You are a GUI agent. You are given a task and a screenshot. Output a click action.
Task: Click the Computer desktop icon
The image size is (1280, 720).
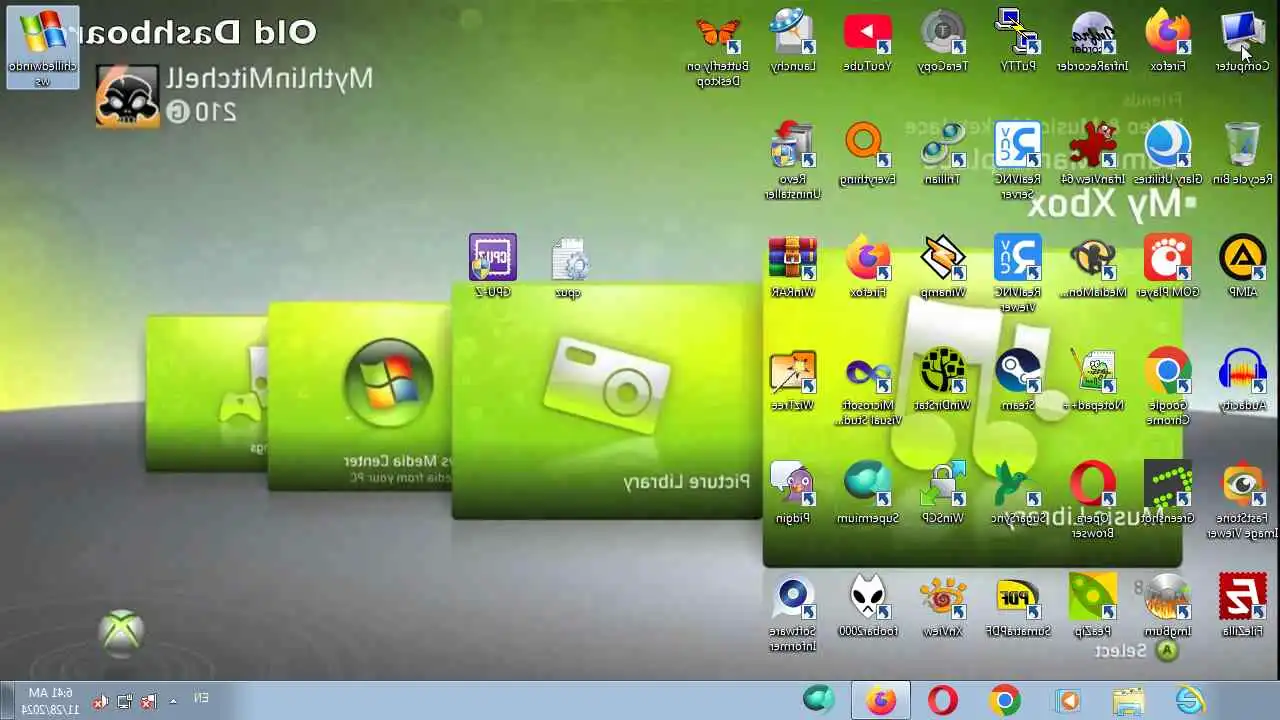1243,42
